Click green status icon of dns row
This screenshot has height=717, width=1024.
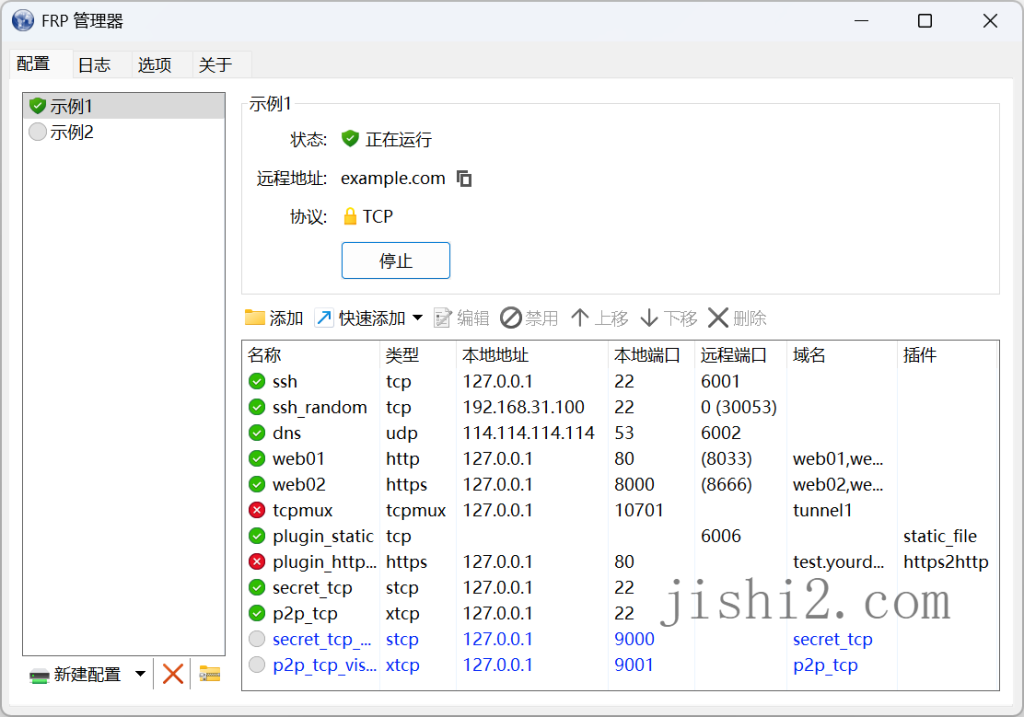tap(257, 433)
